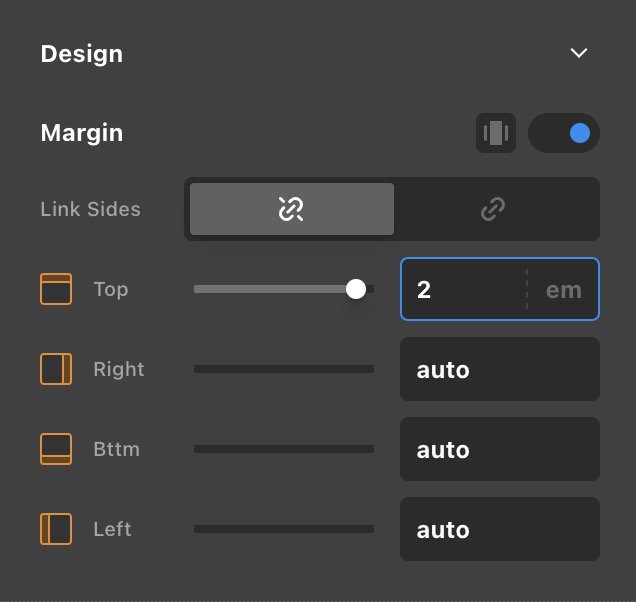This screenshot has height=602, width=636.
Task: Click the Top margin slider handle
Action: 356,289
